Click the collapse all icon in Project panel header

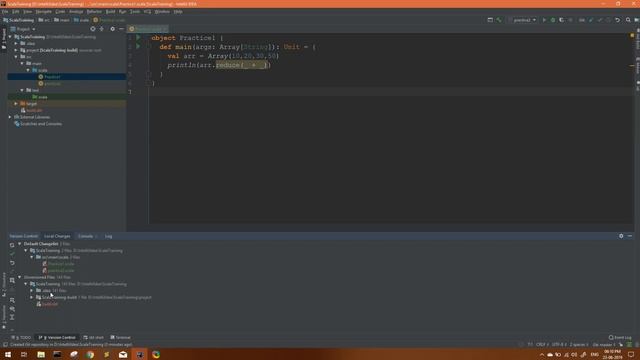(102, 29)
